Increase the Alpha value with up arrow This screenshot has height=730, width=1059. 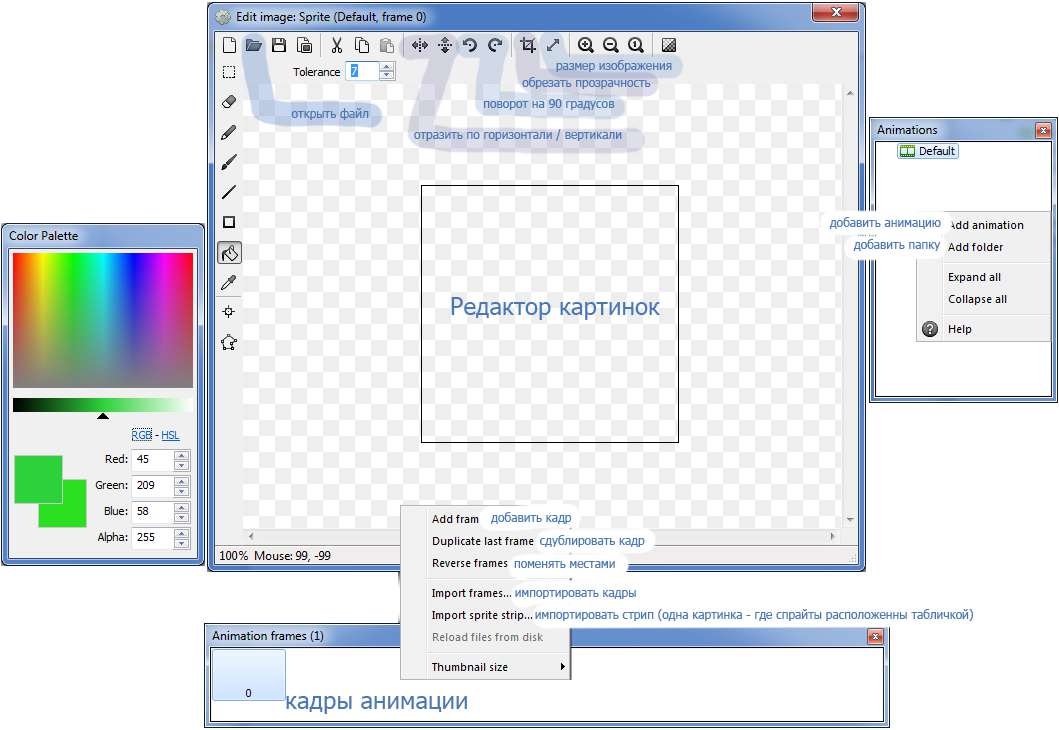click(181, 532)
